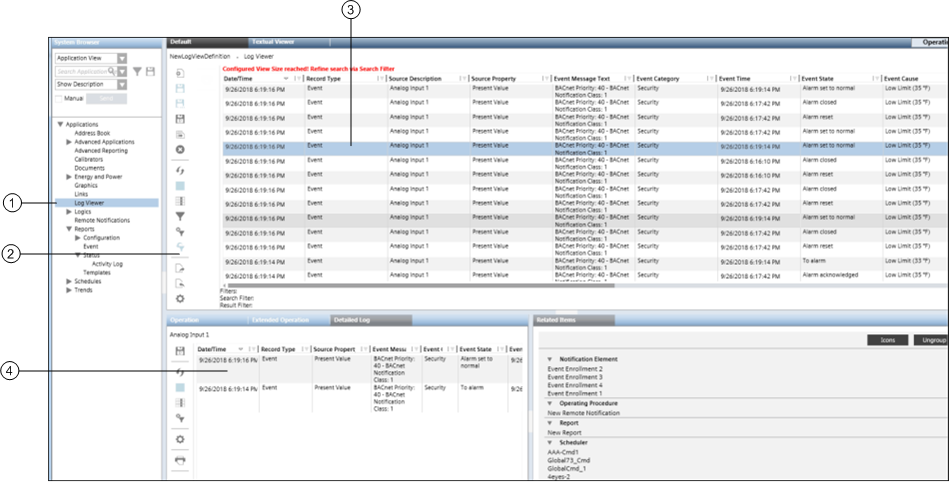This screenshot has height=482, width=950.
Task: Click the column selection icon in Log Viewer toolbar
Action: pos(180,200)
